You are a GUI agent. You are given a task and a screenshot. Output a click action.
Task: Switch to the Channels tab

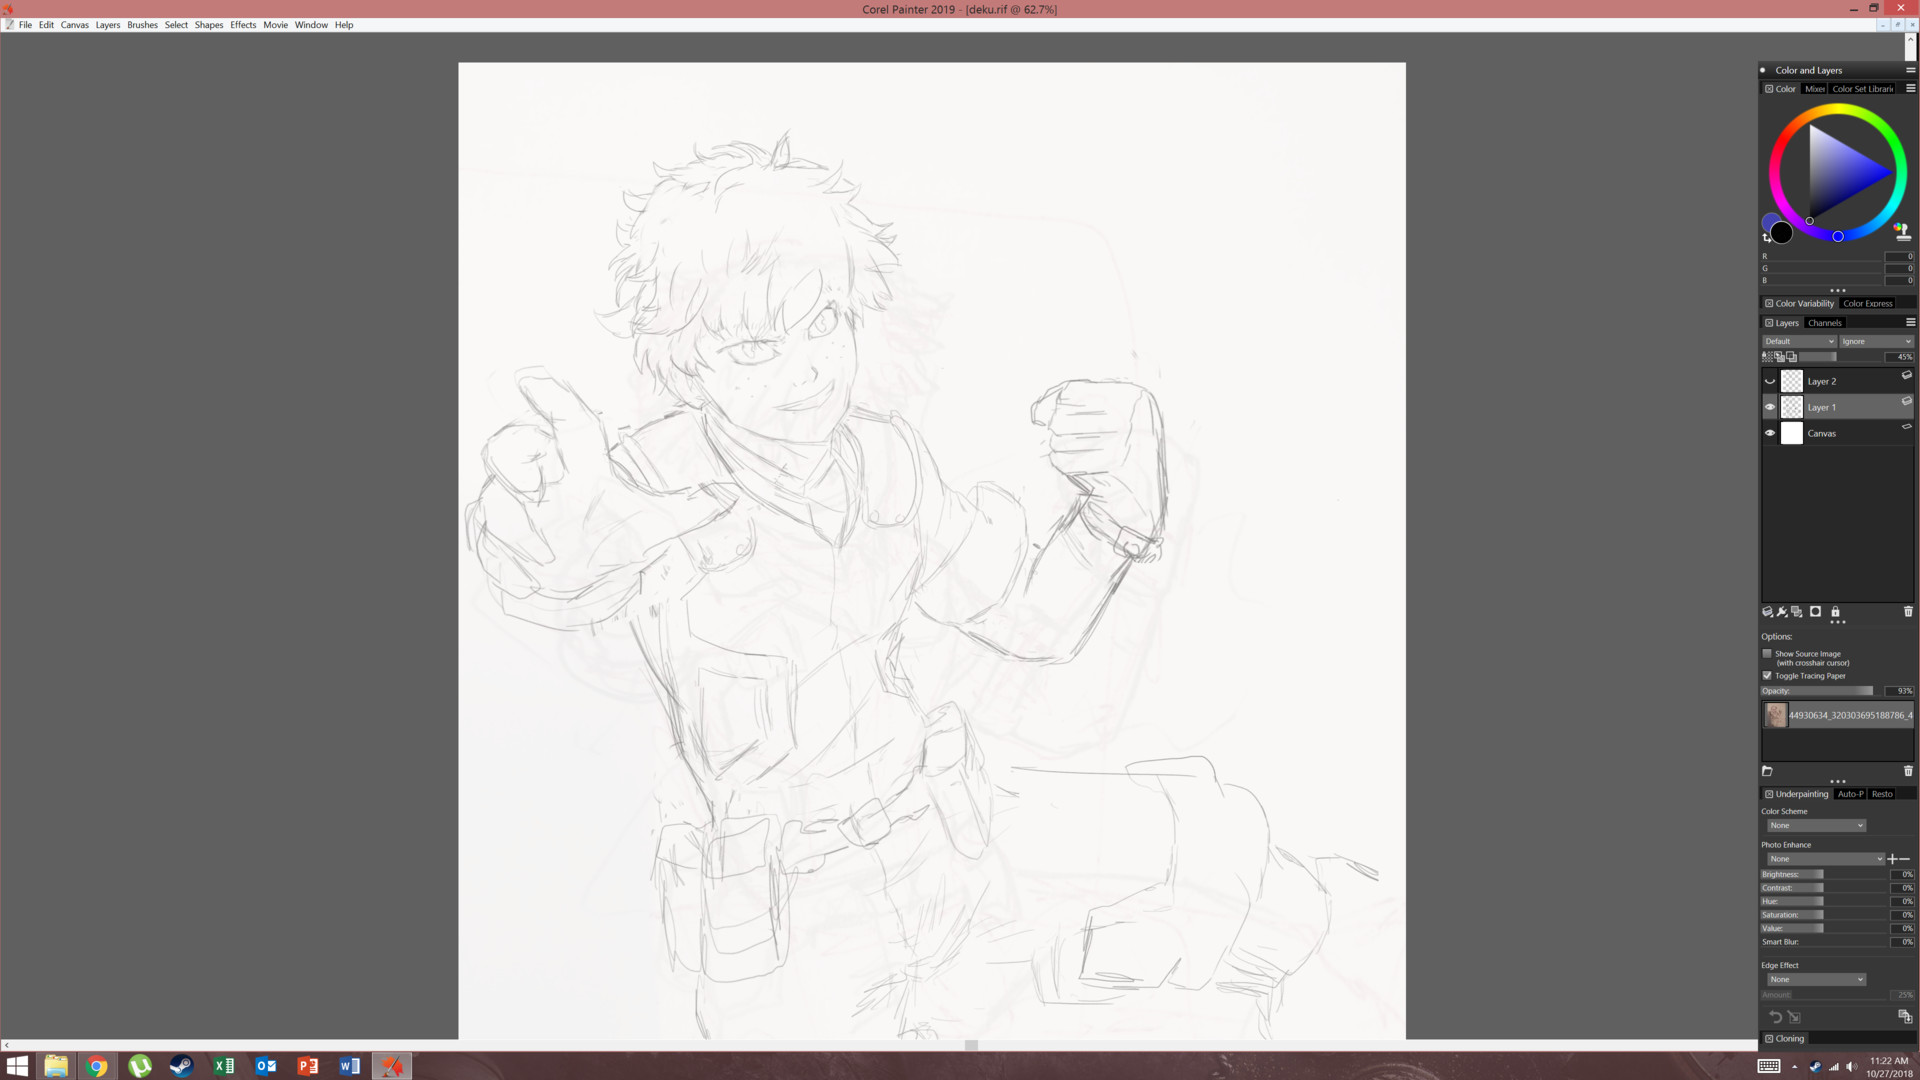click(x=1825, y=323)
